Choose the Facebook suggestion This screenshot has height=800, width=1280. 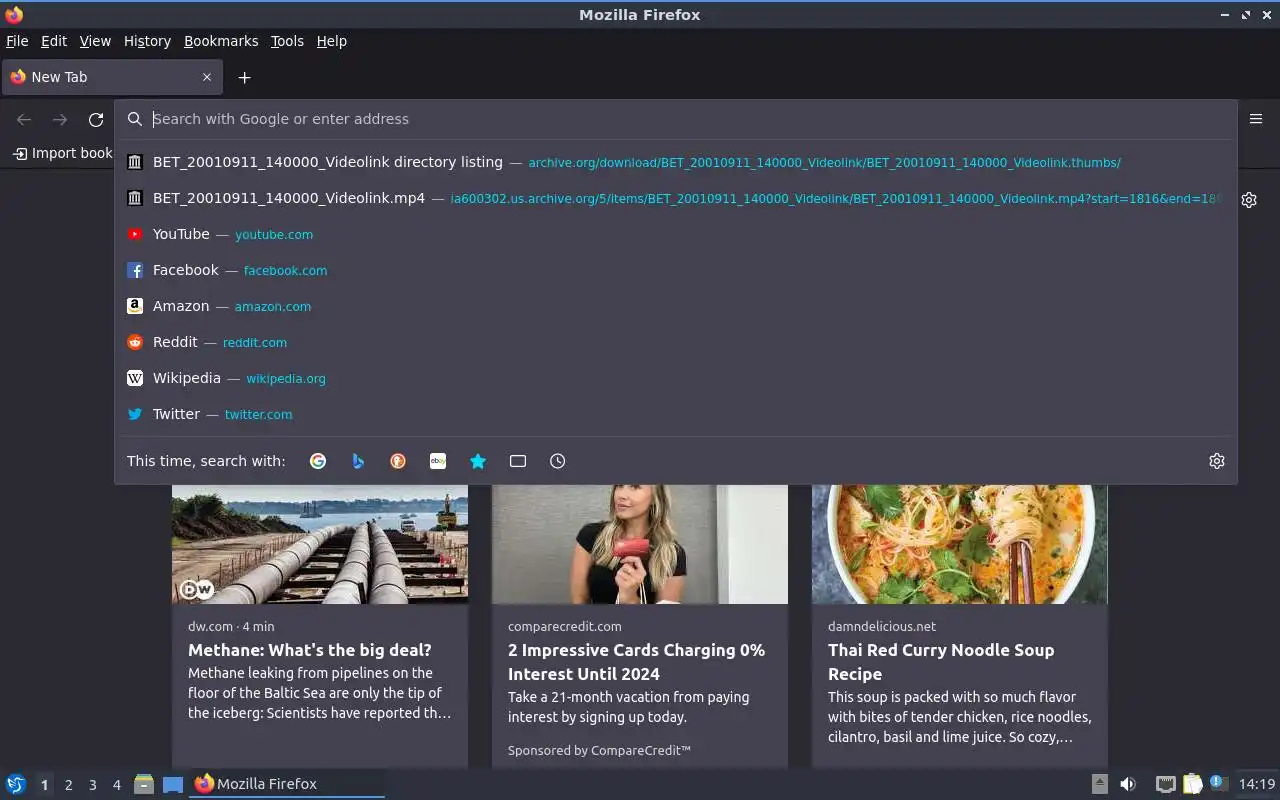676,270
